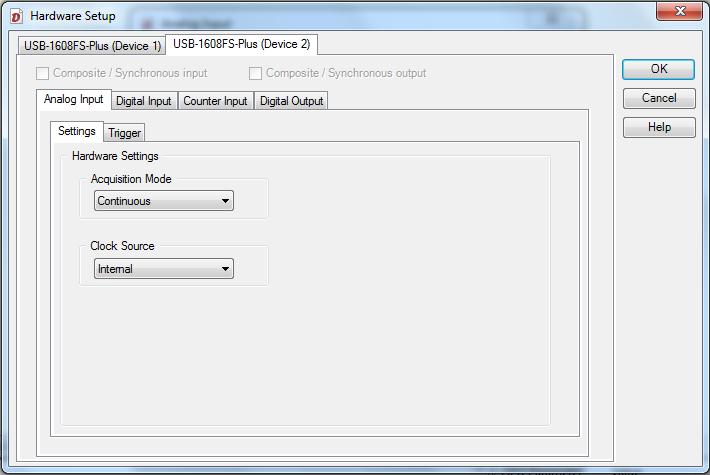Tick Composite / Synchronous output checkbox
Viewport: 710px width, 475px height.
click(255, 73)
